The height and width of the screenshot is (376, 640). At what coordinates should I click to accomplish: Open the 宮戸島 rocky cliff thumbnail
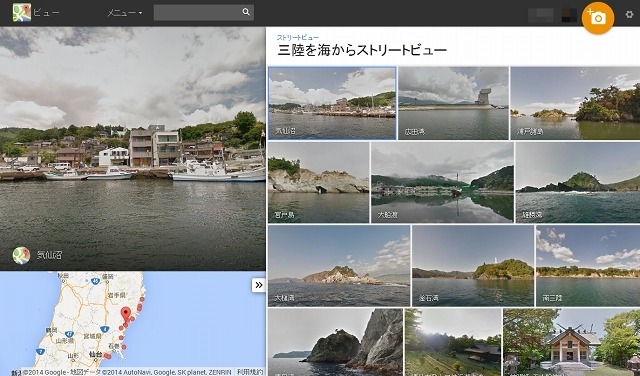point(318,182)
